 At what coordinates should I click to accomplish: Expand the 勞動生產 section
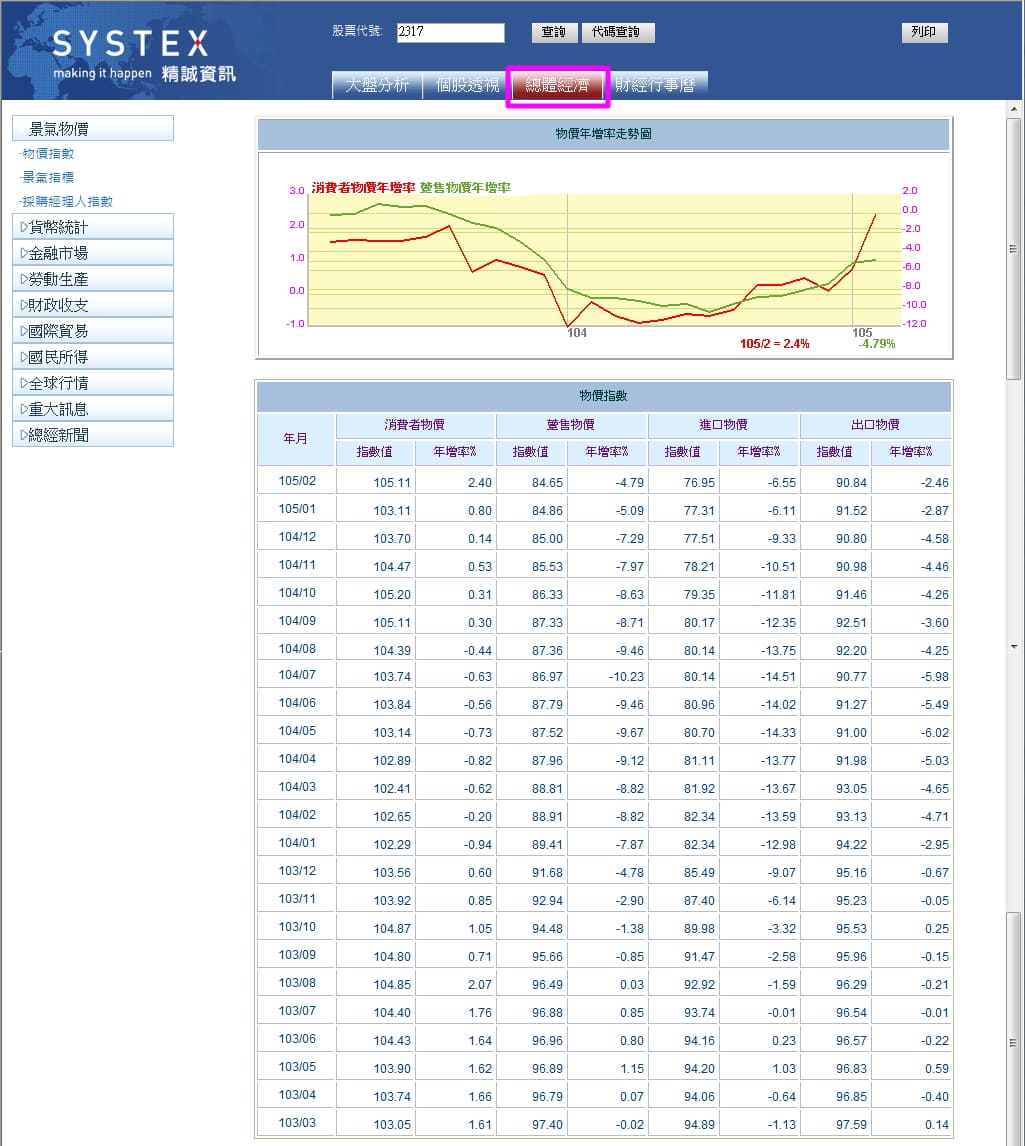(x=93, y=279)
